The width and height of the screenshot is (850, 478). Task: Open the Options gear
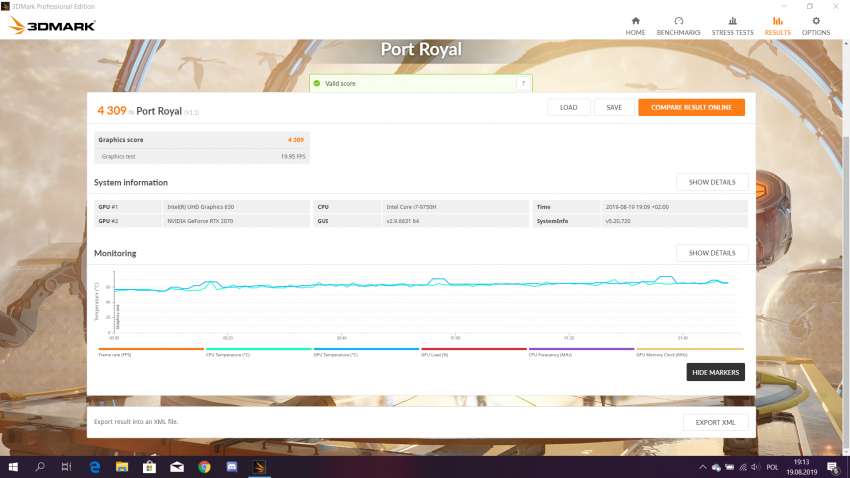pos(815,25)
